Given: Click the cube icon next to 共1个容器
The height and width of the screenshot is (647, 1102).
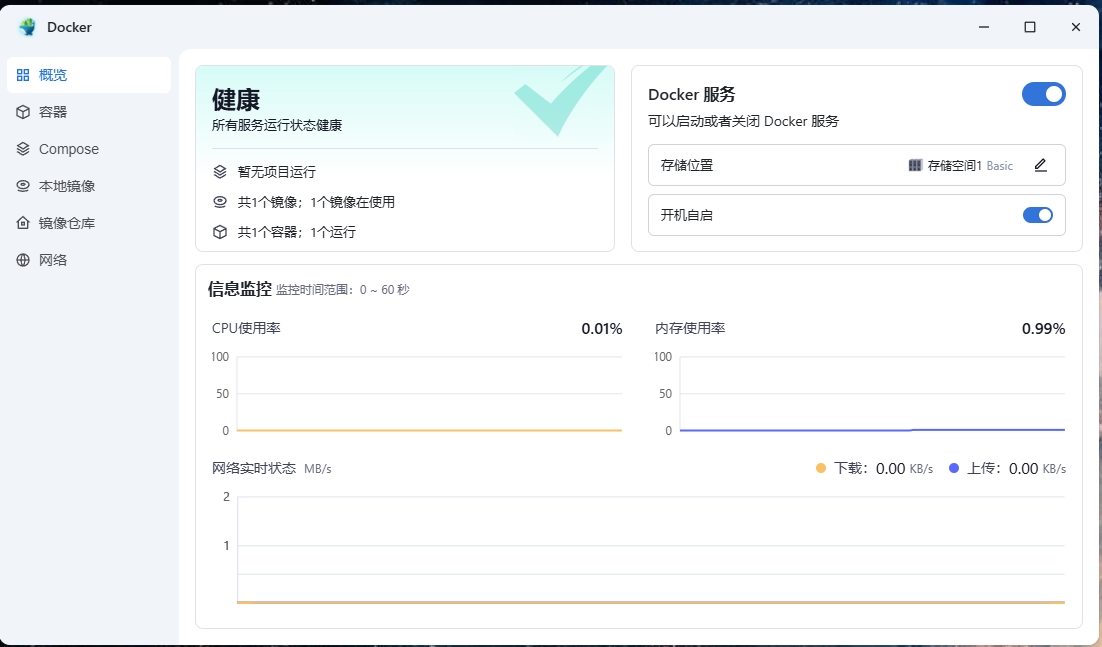Looking at the screenshot, I should (220, 232).
